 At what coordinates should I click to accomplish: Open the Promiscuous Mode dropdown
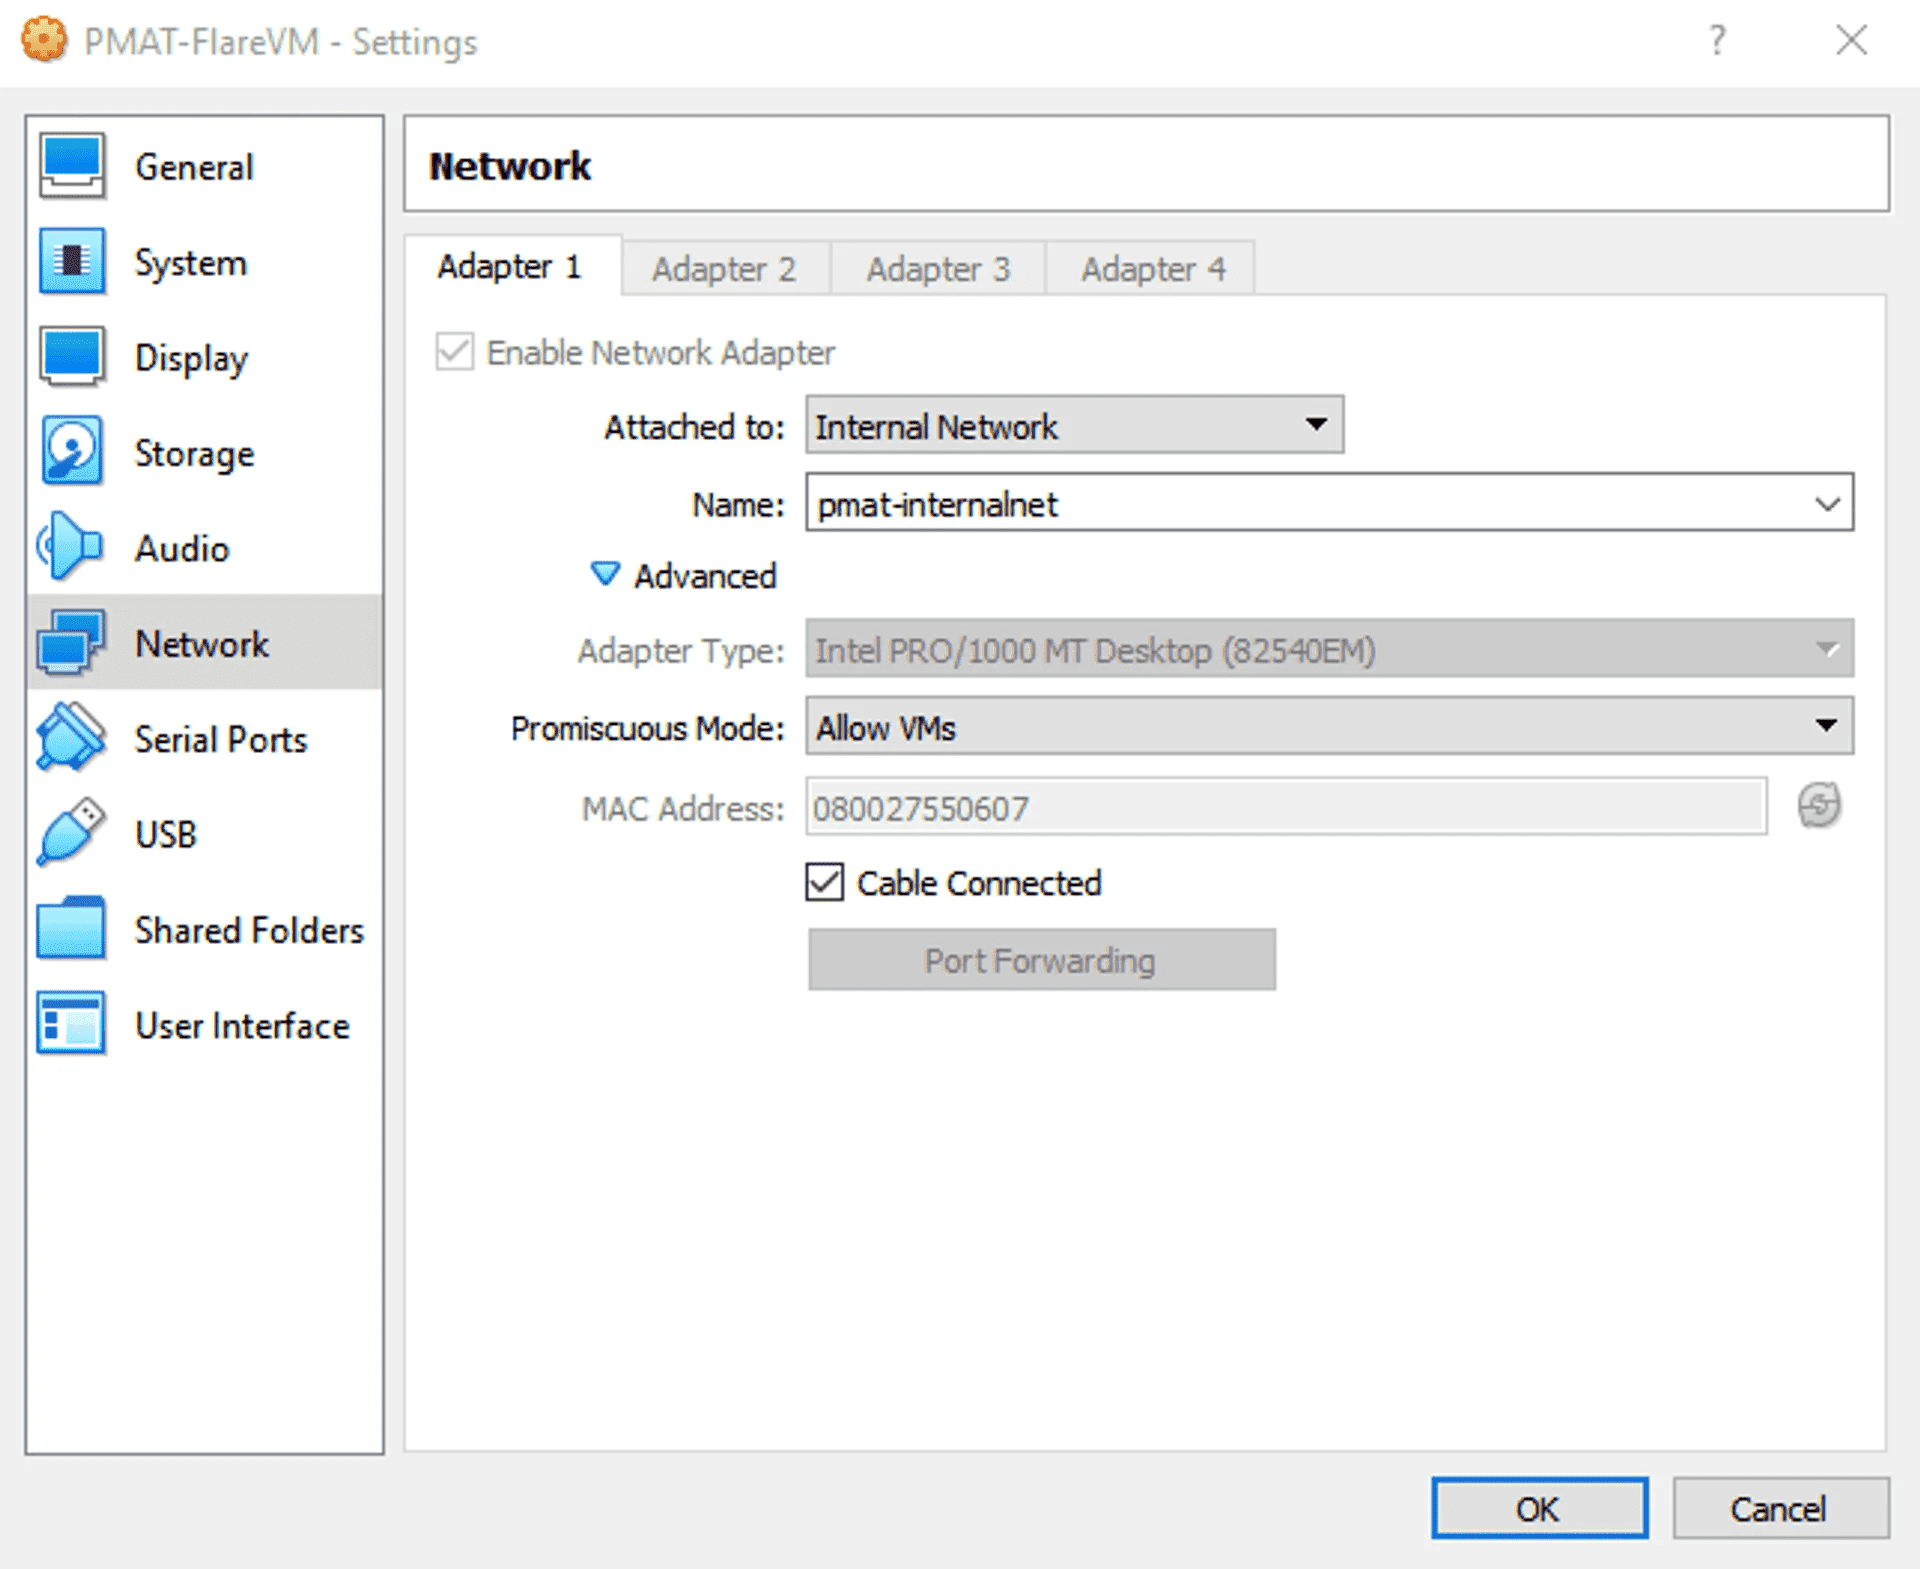coord(1328,727)
